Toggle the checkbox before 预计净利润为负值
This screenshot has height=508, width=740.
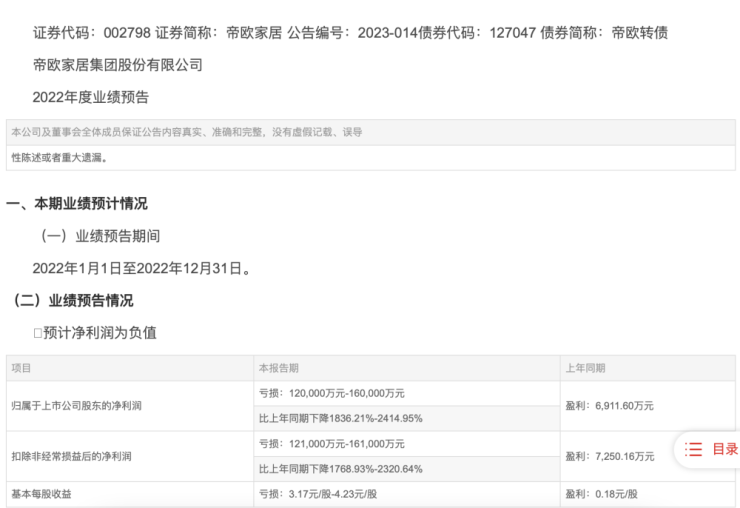click(38, 333)
